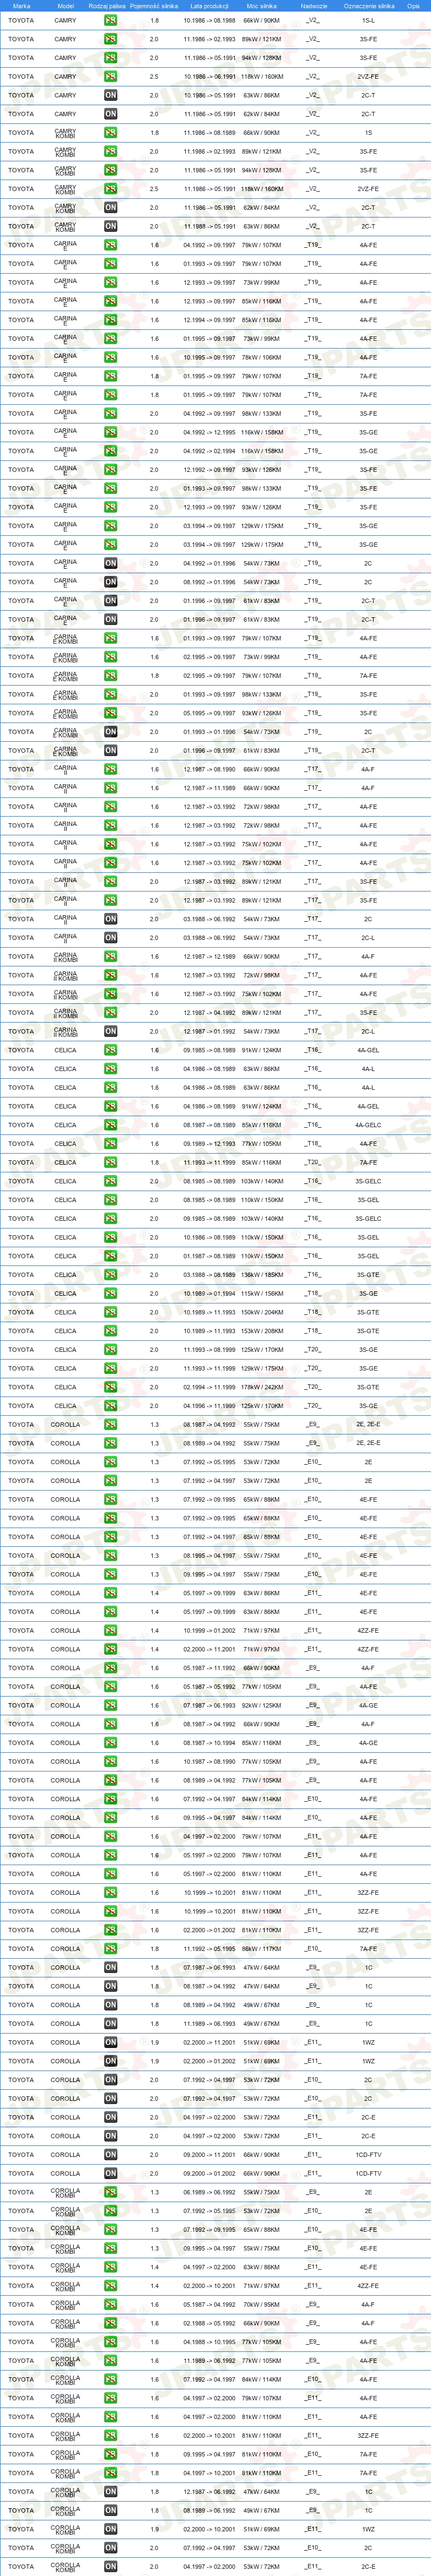The height and width of the screenshot is (2576, 431).
Task: Click petrol icon in Camry 1S-L row
Action: (110, 20)
